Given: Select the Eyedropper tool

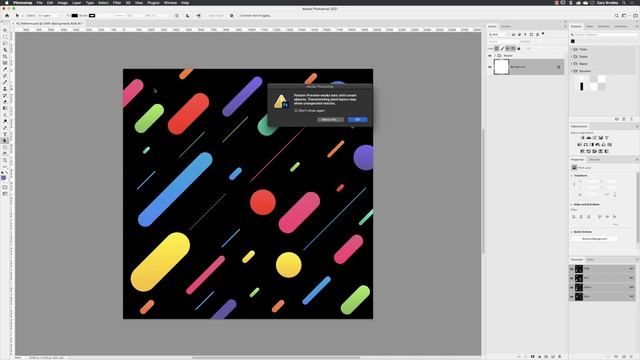Looking at the screenshot, I should click(x=5, y=69).
